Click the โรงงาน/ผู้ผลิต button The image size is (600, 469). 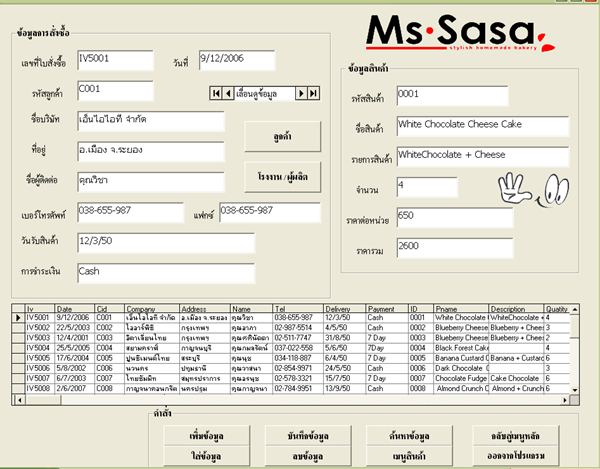pyautogui.click(x=282, y=177)
